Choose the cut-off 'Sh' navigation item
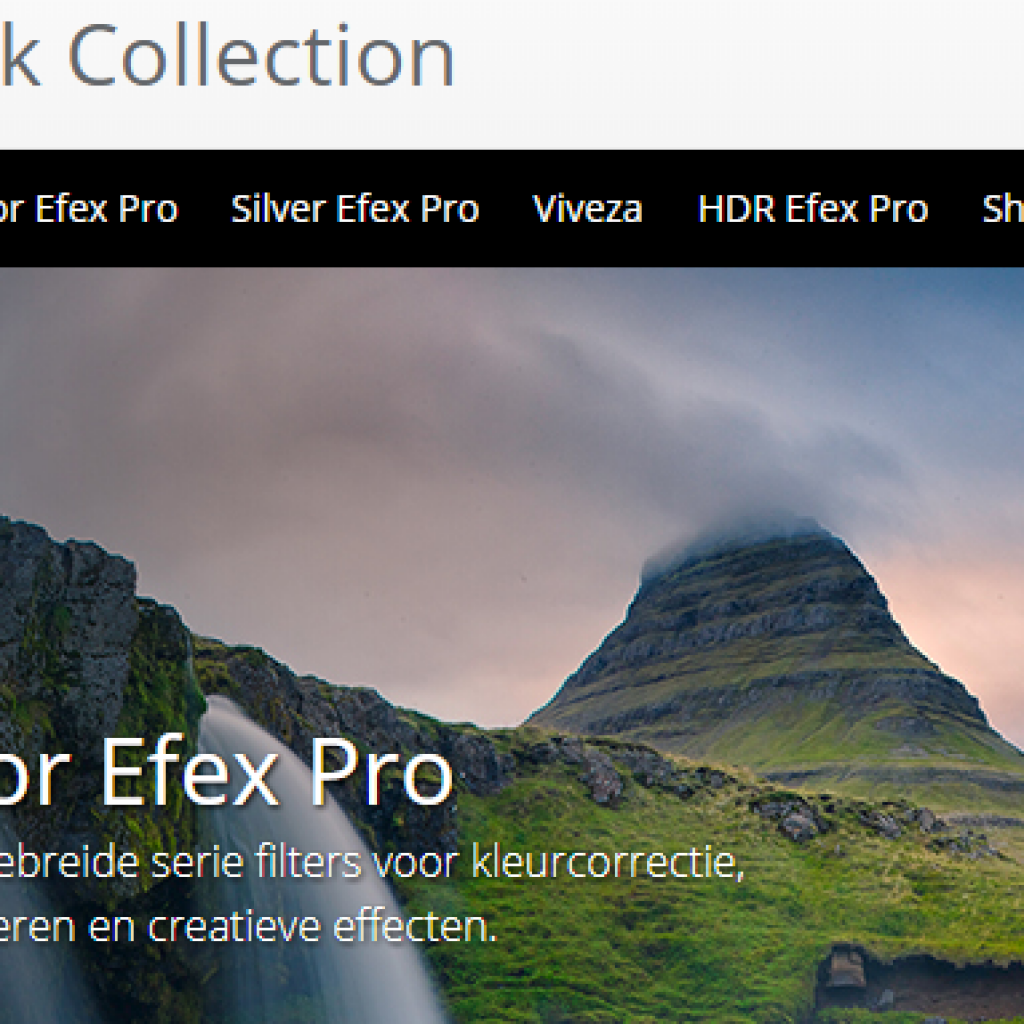This screenshot has width=1024, height=1024. pyautogui.click(x=1003, y=209)
